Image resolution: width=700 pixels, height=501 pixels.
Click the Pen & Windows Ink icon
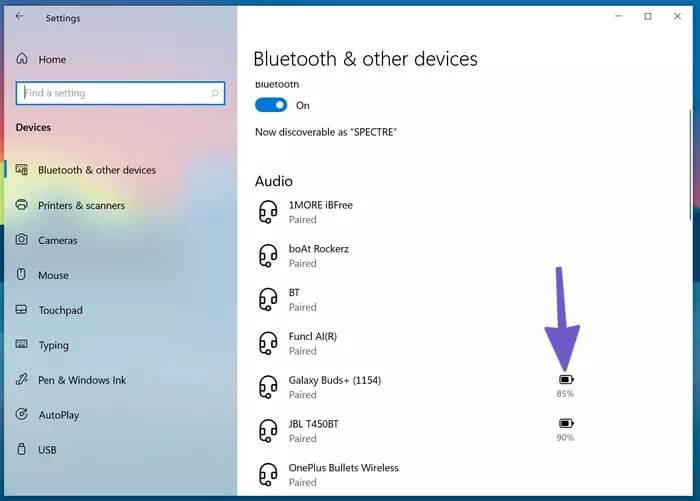tap(21, 379)
